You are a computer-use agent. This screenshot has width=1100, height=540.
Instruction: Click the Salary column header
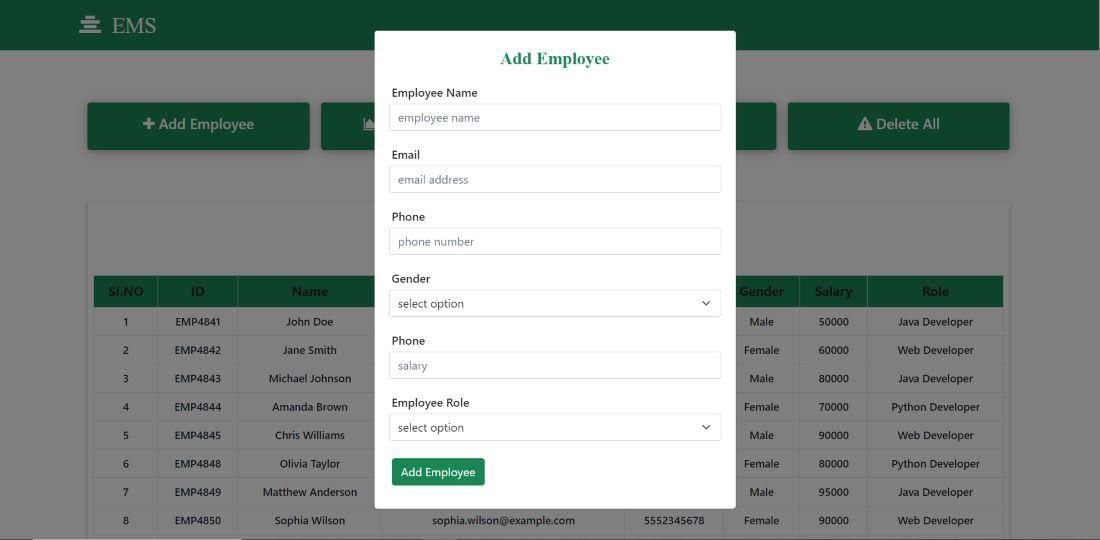(833, 291)
